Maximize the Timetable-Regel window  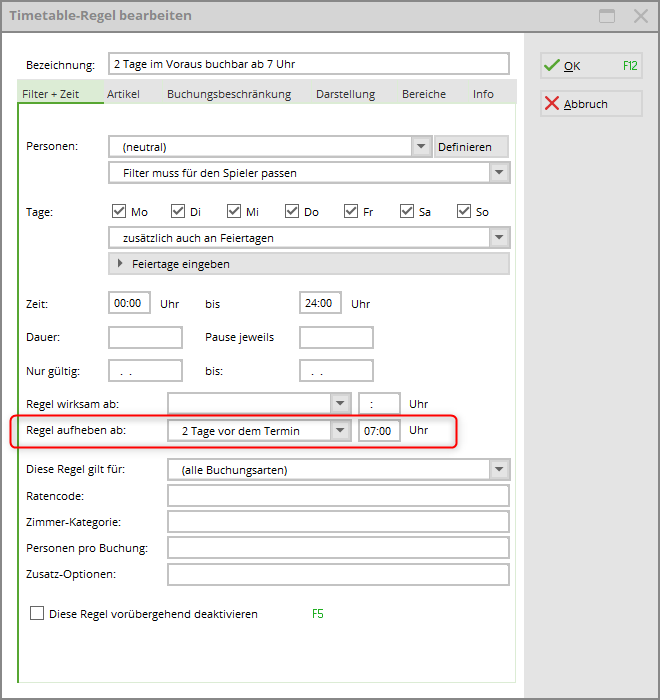(606, 16)
